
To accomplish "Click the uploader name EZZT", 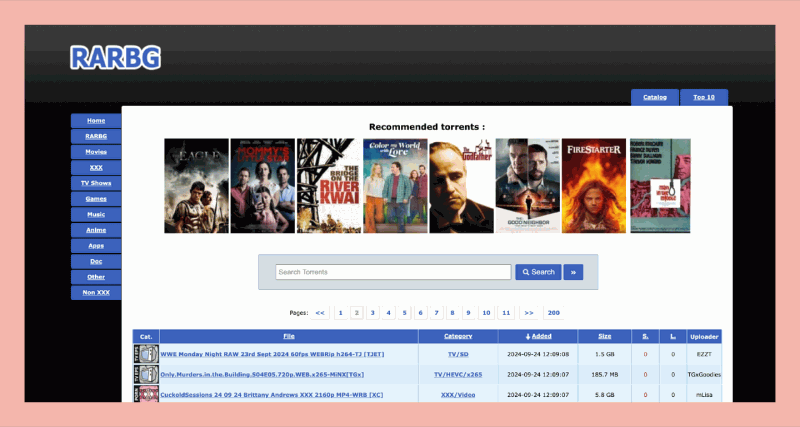I will point(704,354).
